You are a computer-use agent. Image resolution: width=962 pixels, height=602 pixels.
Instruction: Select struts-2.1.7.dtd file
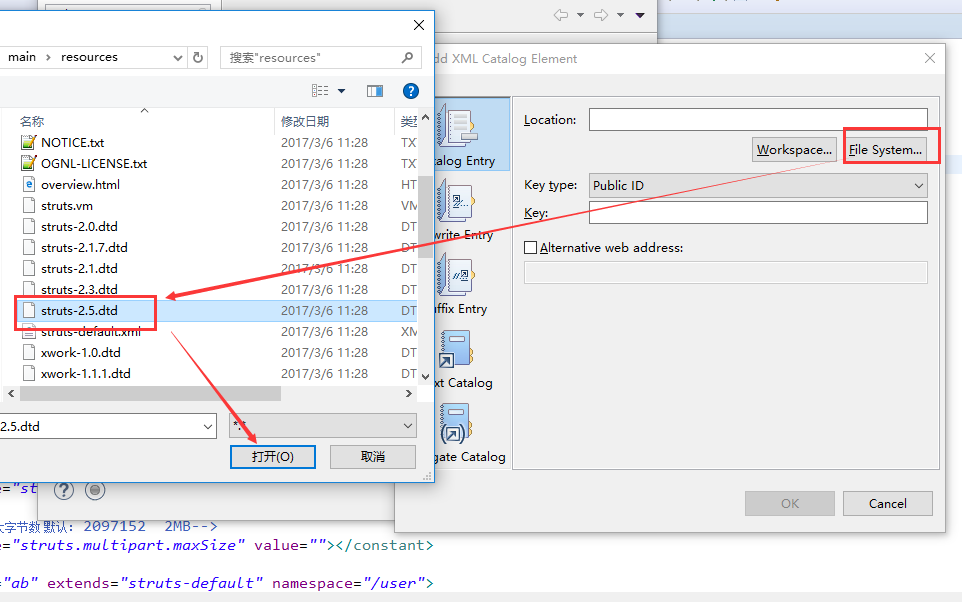[x=84, y=247]
